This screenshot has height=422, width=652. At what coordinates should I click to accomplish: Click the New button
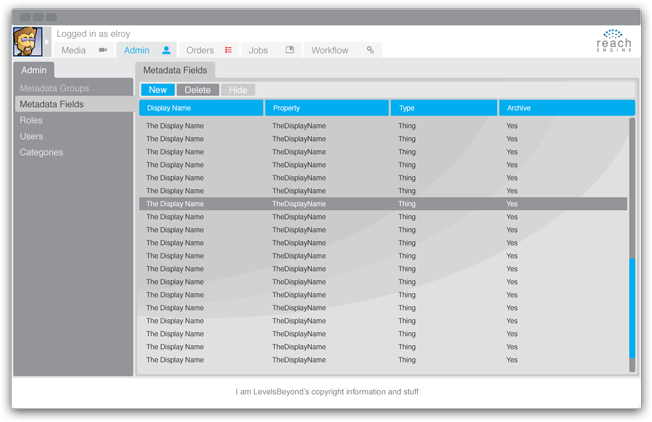158,90
